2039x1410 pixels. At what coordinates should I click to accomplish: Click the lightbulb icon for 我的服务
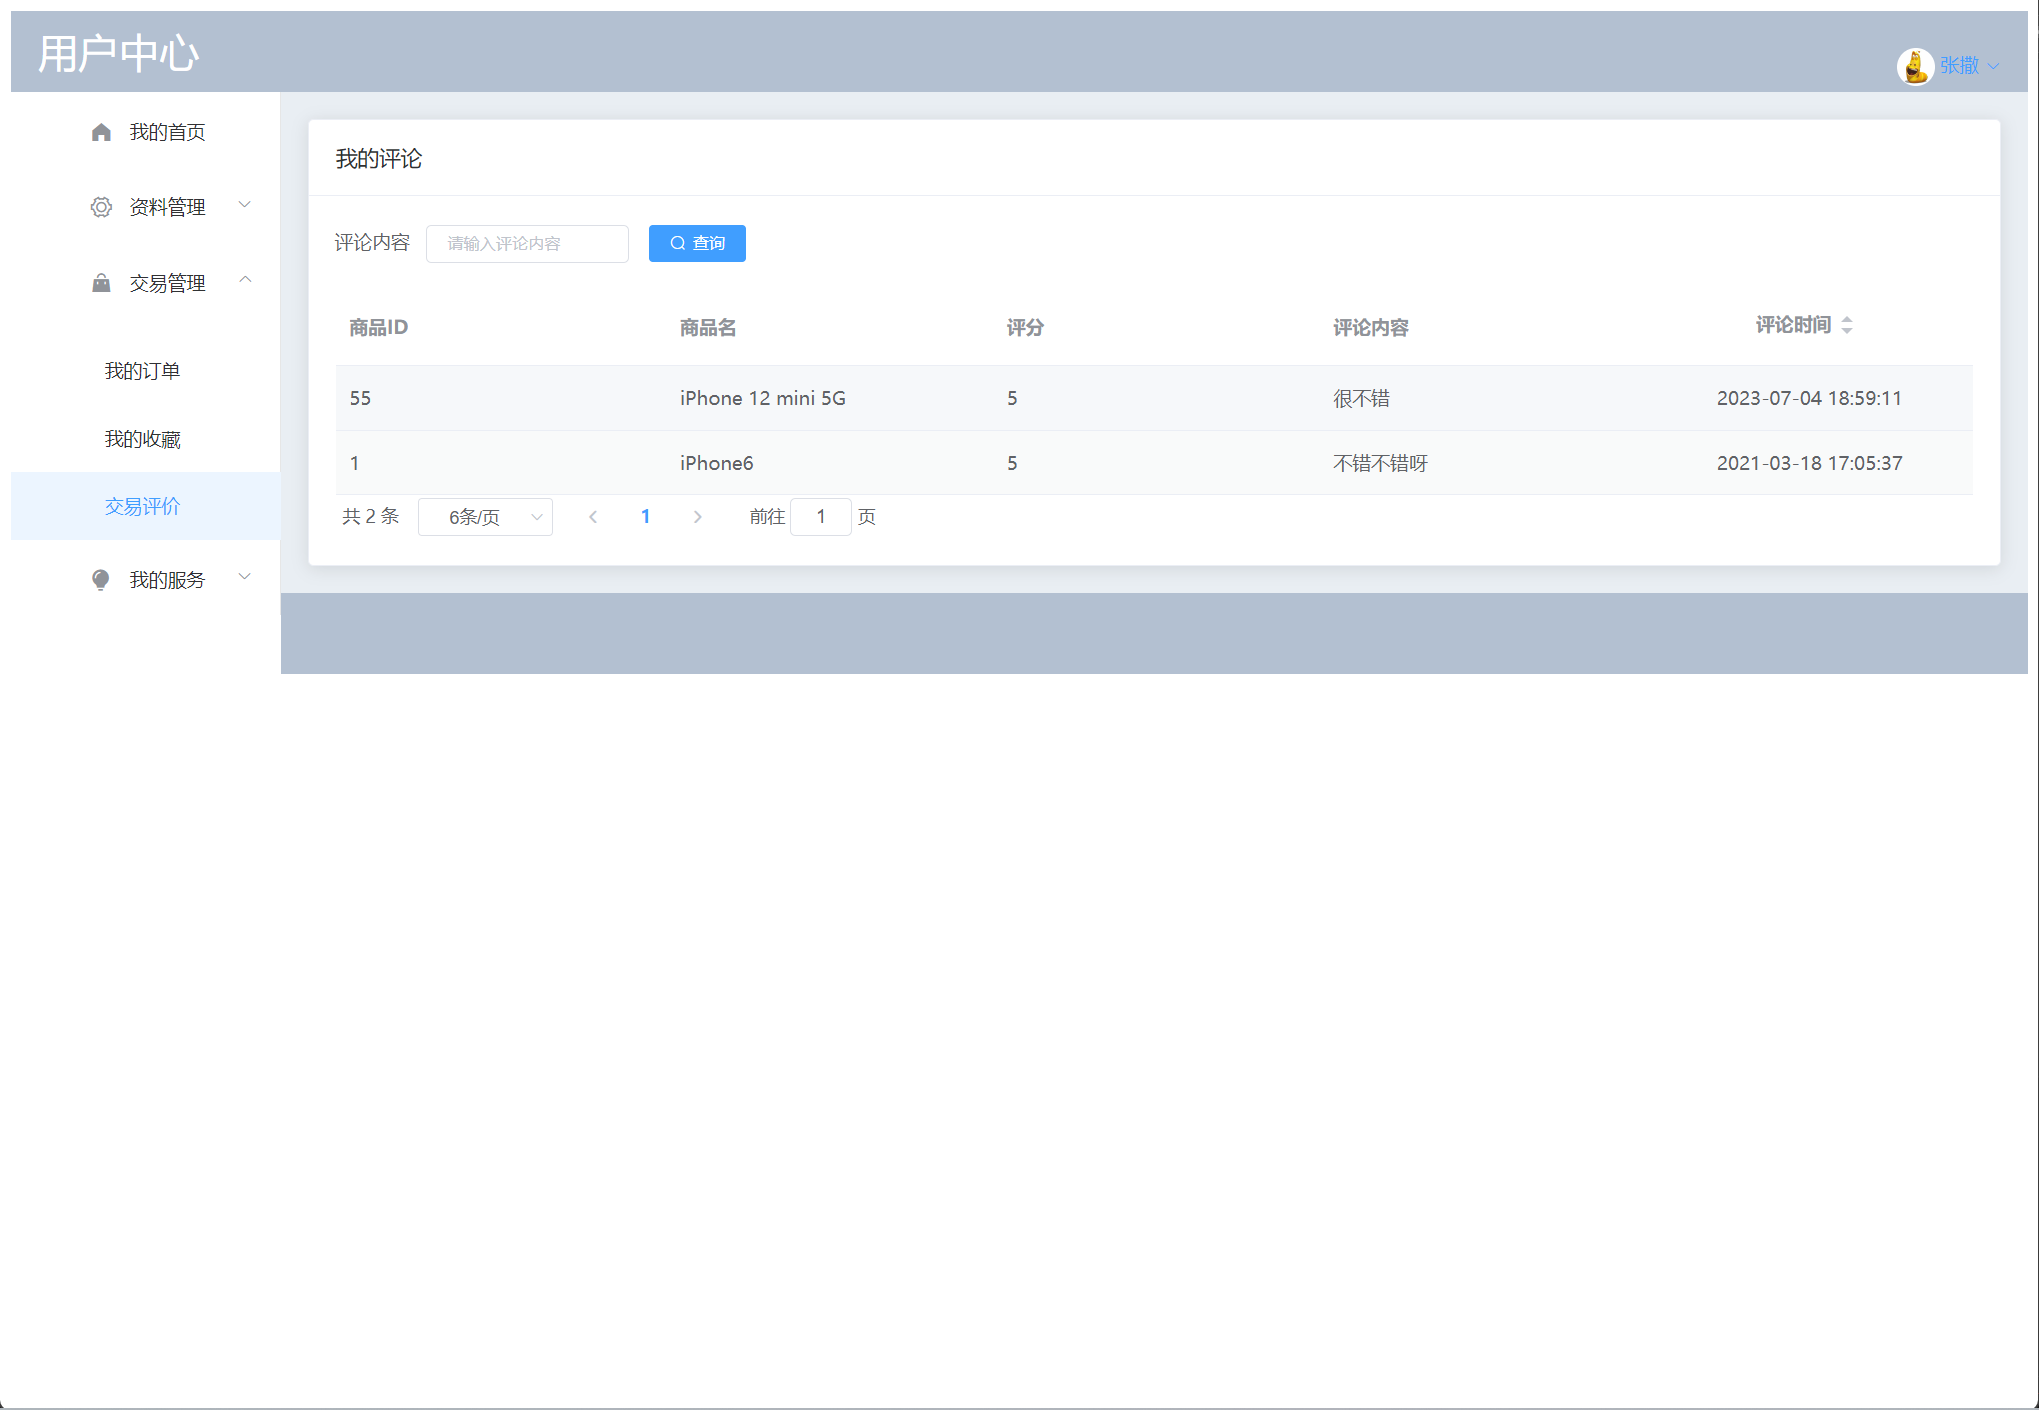pyautogui.click(x=101, y=580)
